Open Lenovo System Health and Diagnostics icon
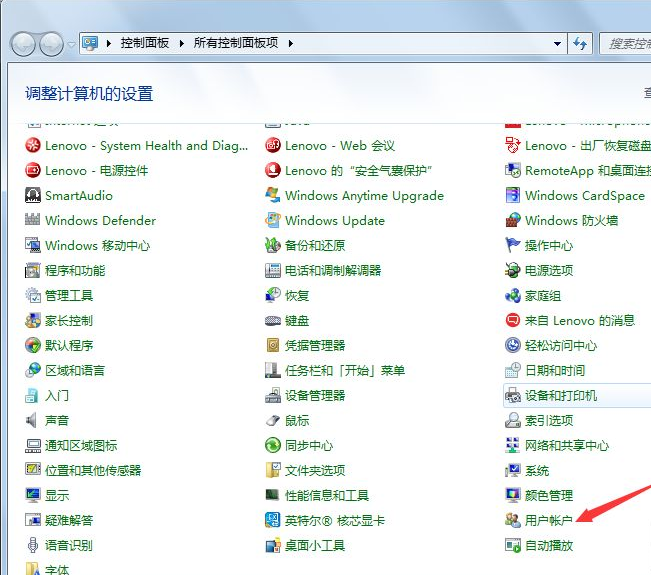Screen dimensions: 651x575 pyautogui.click(x=33, y=146)
